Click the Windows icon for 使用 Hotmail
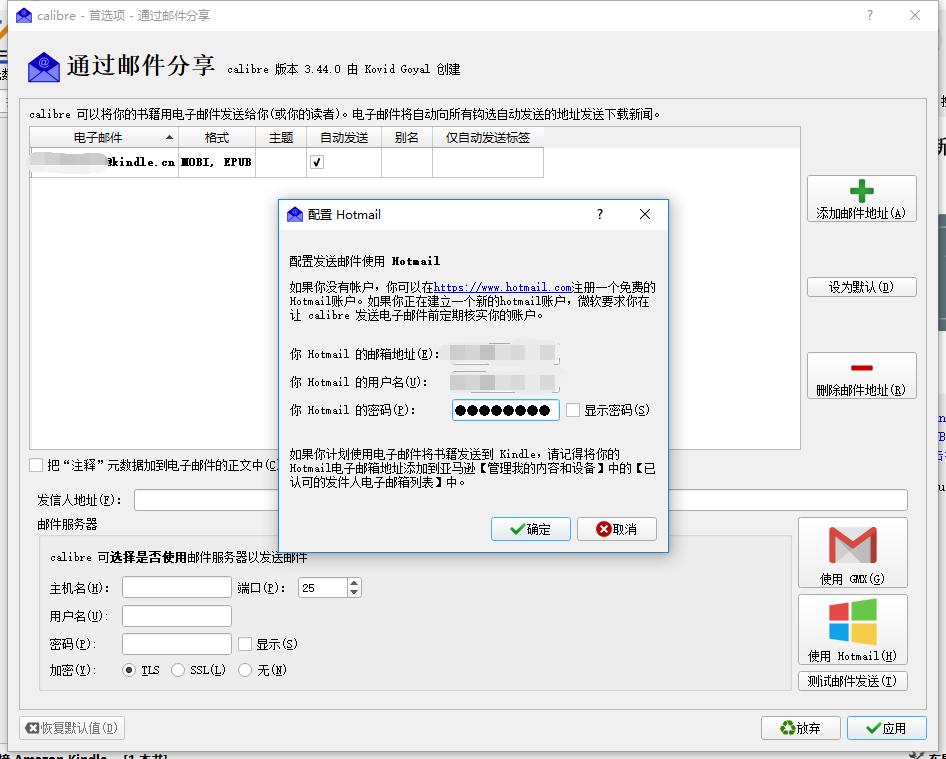Screen dimensions: 946x759 click(851, 620)
